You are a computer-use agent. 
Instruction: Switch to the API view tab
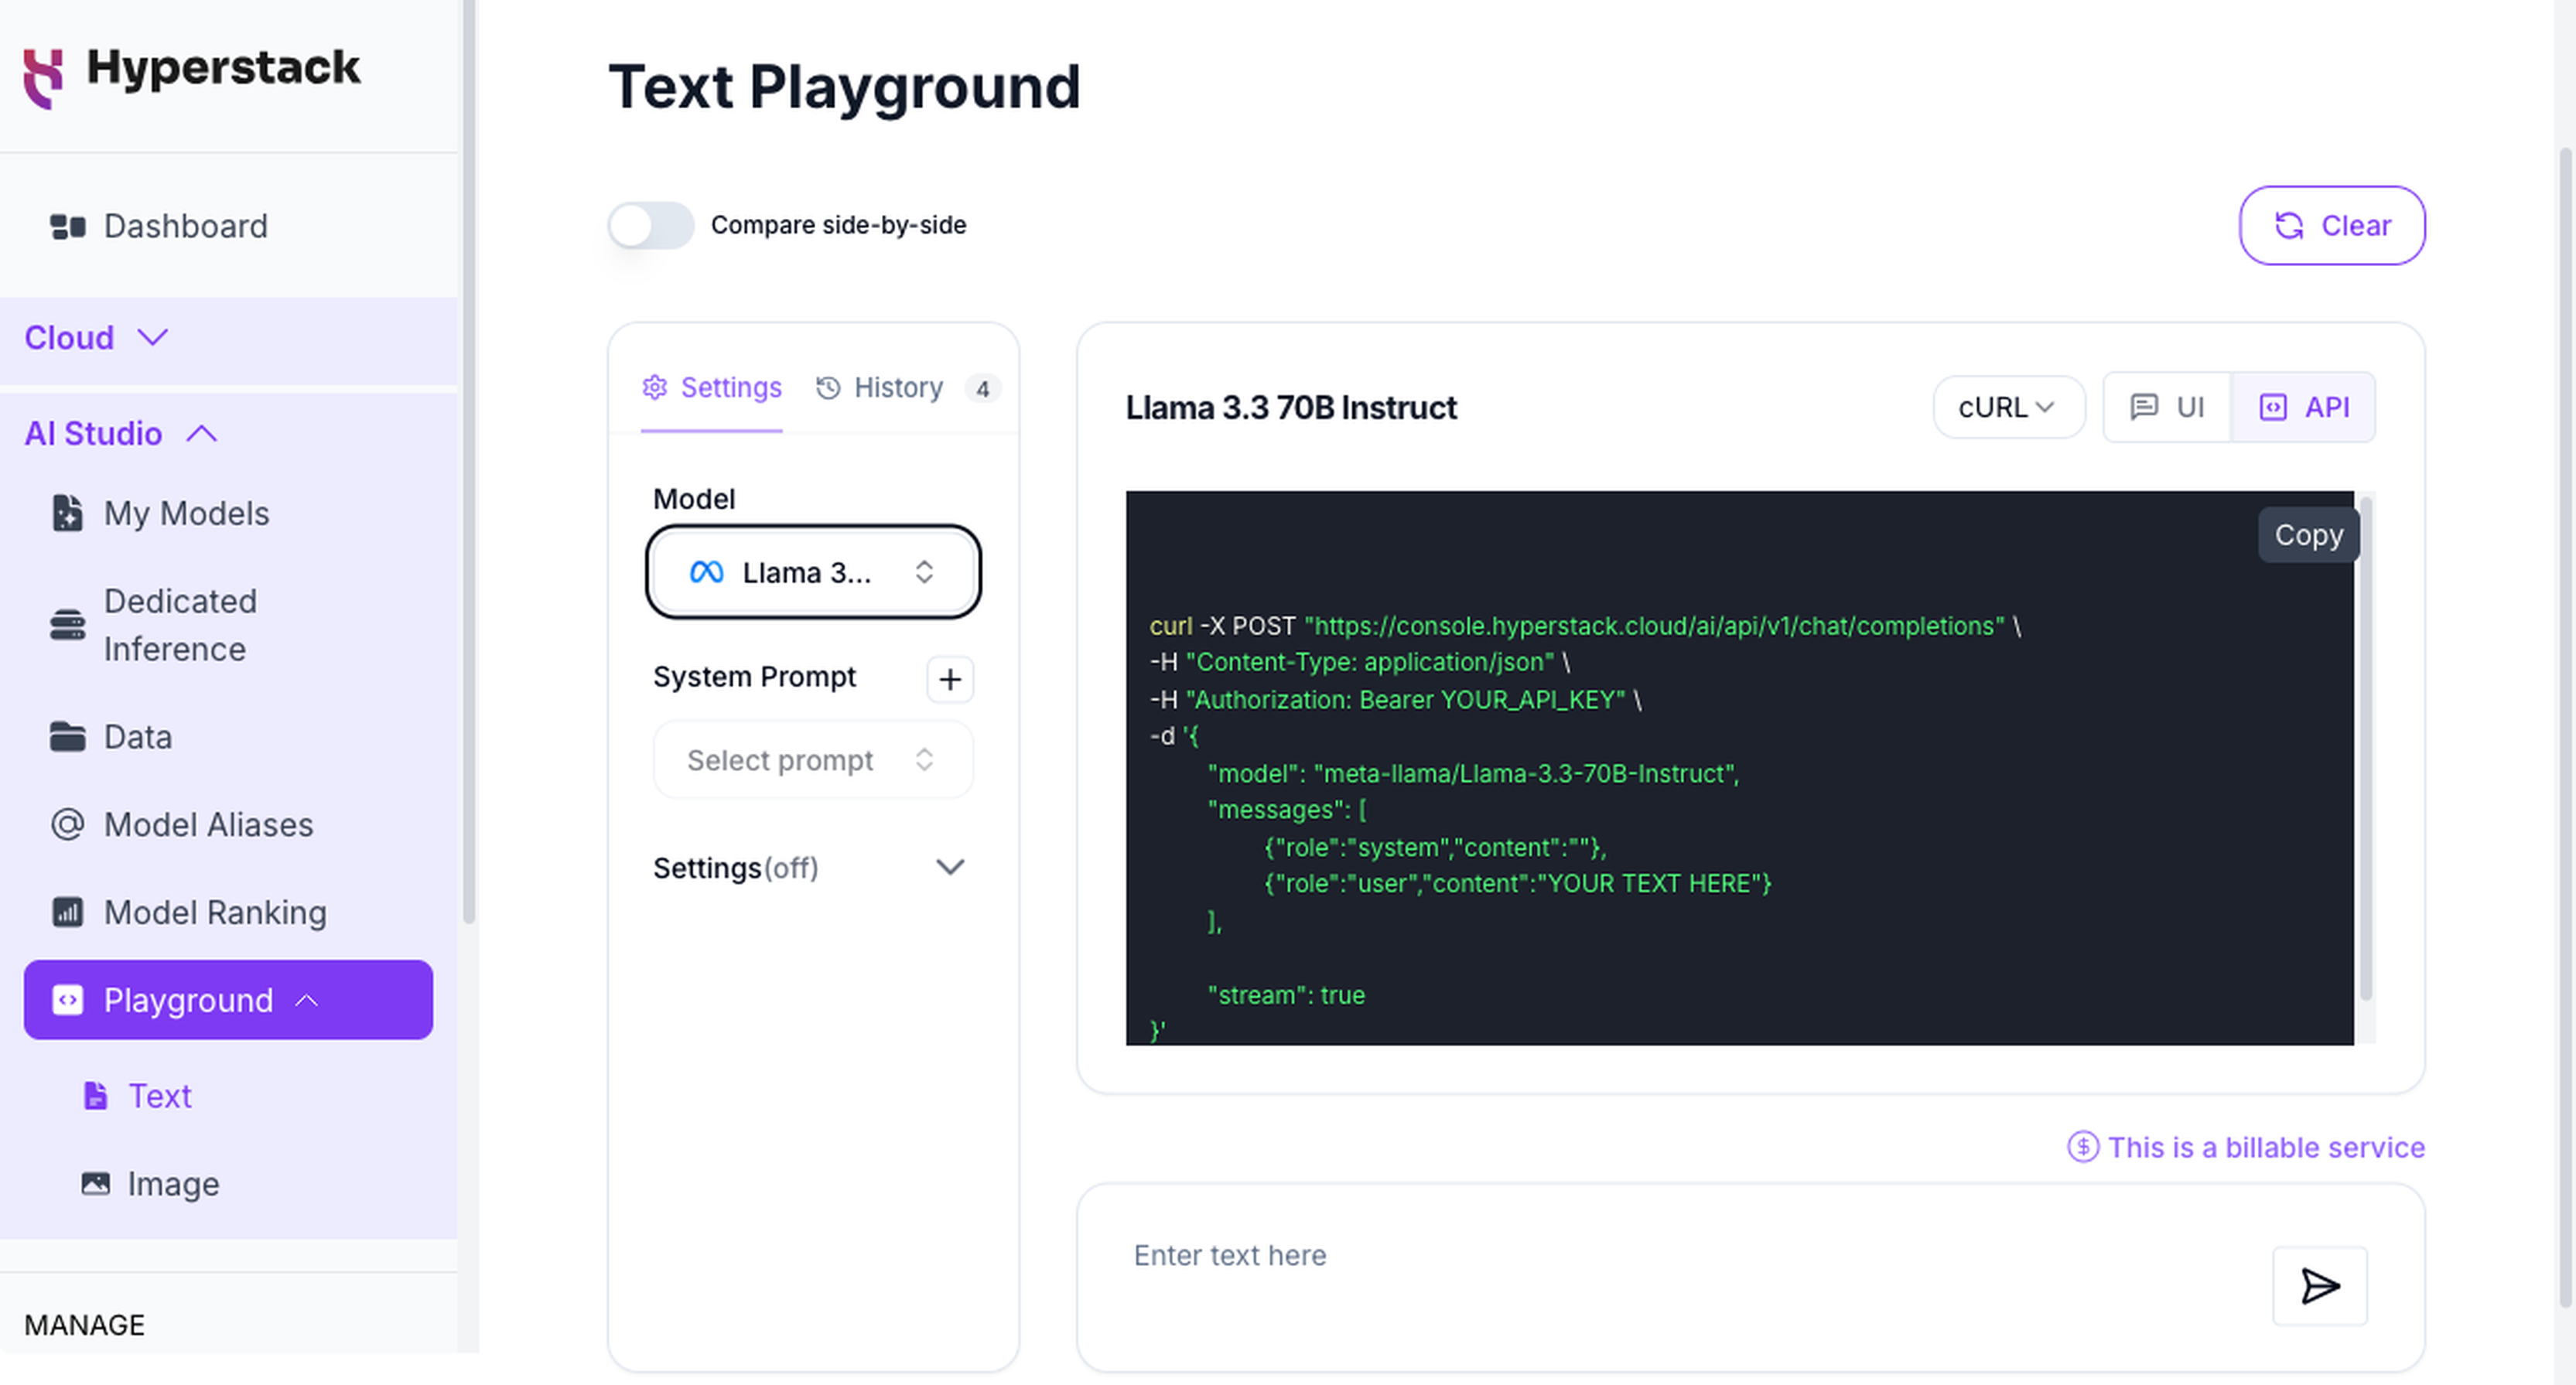2304,408
